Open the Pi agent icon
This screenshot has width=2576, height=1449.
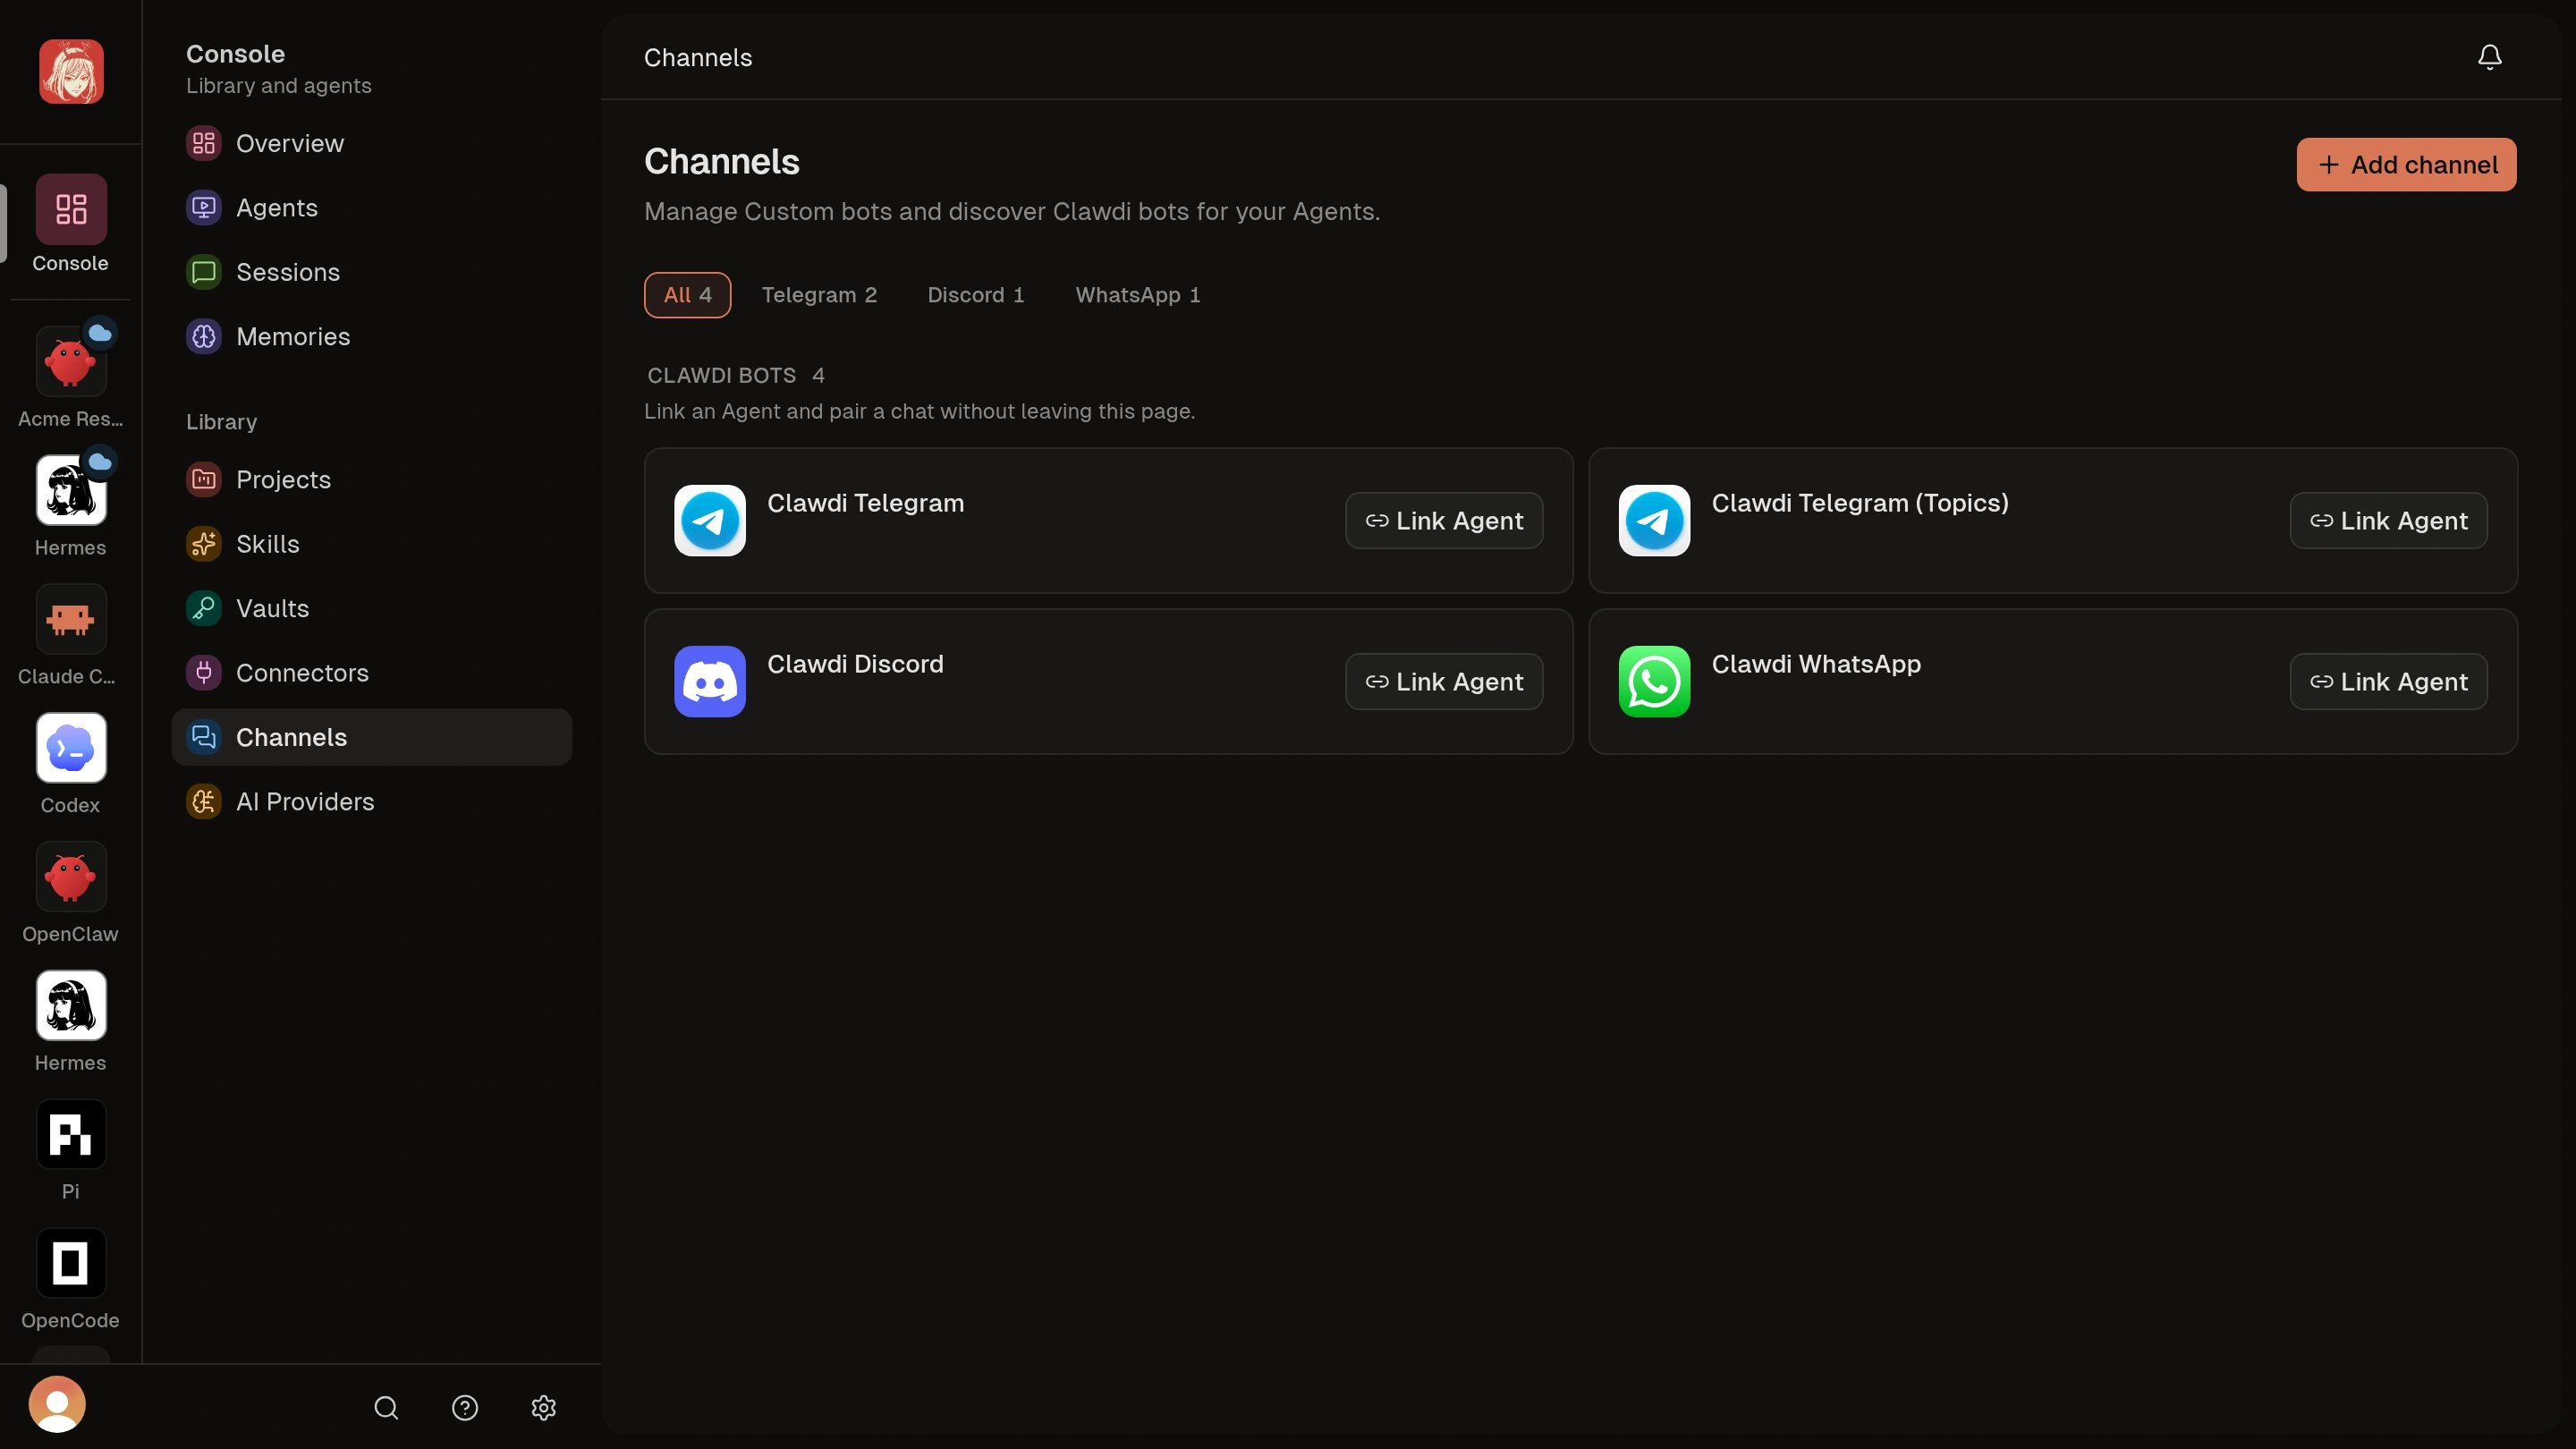71,1135
